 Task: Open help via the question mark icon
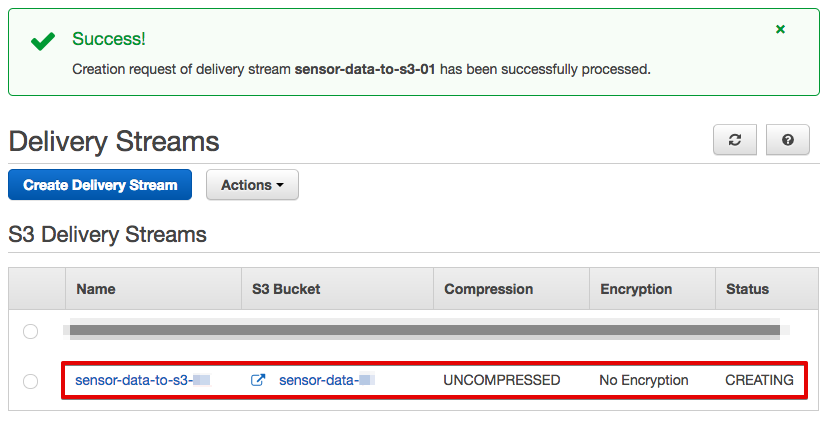[x=788, y=140]
